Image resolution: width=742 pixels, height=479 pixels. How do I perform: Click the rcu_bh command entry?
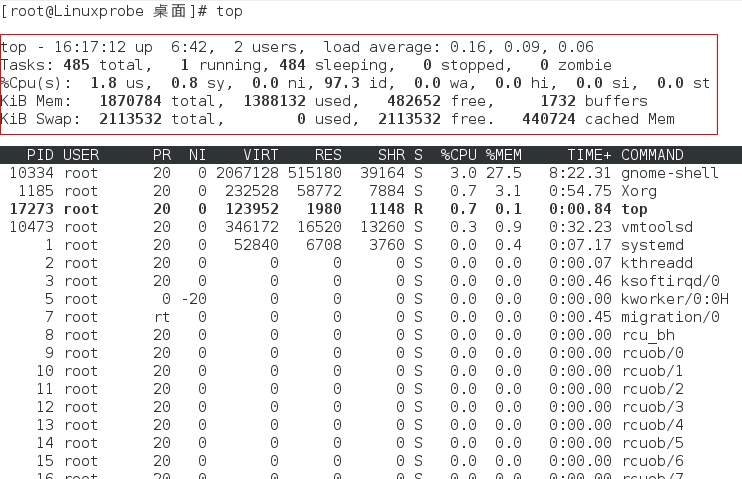[648, 335]
